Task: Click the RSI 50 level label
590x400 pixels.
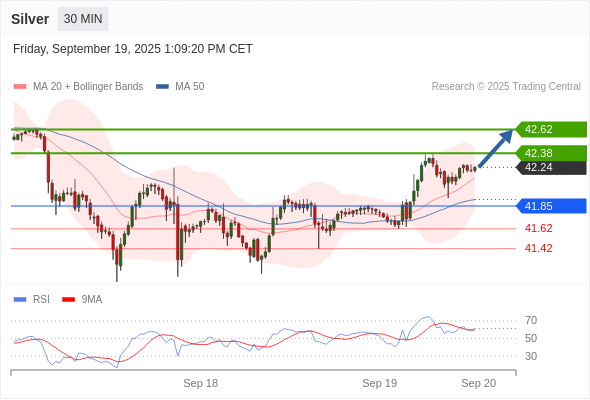Action: tap(531, 338)
